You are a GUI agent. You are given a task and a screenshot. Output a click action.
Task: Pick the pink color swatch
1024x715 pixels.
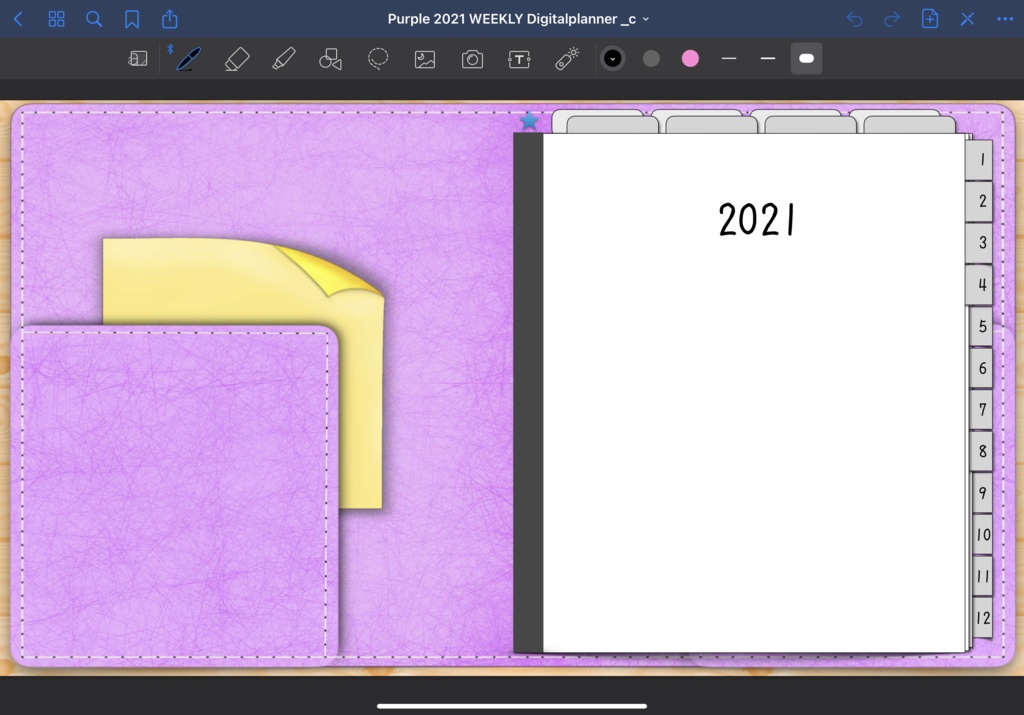pyautogui.click(x=690, y=59)
